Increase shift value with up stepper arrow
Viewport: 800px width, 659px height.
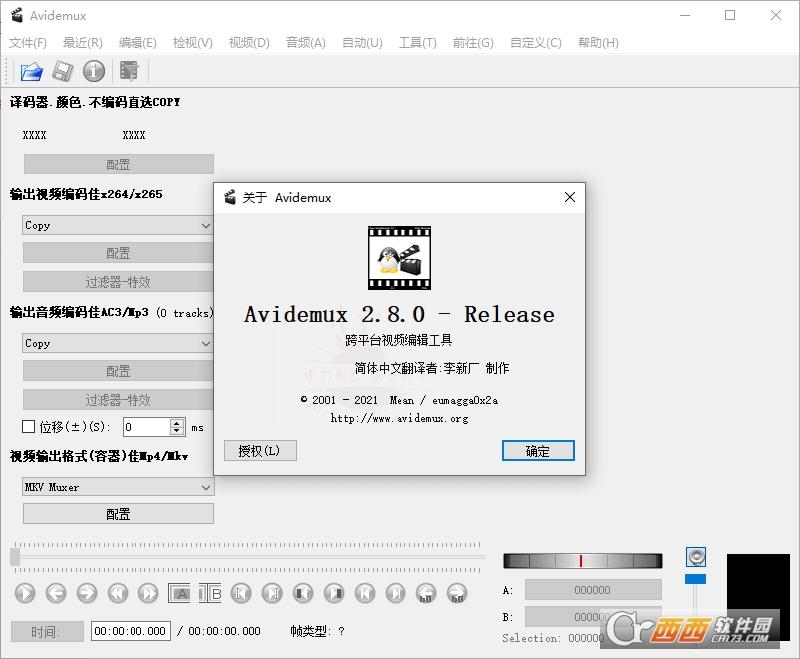click(177, 422)
